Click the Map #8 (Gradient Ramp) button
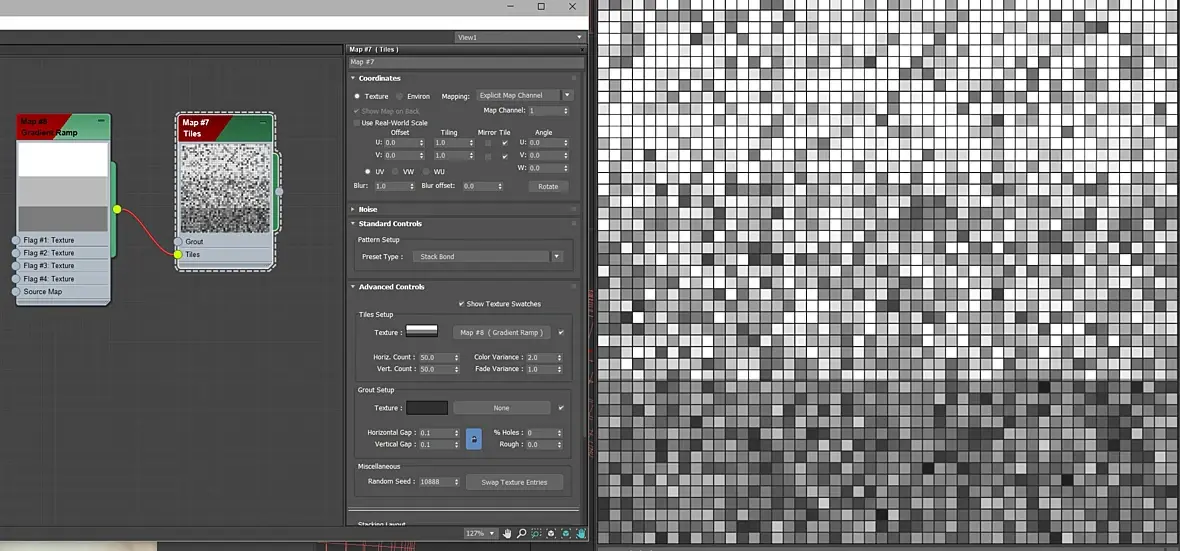 pos(501,333)
